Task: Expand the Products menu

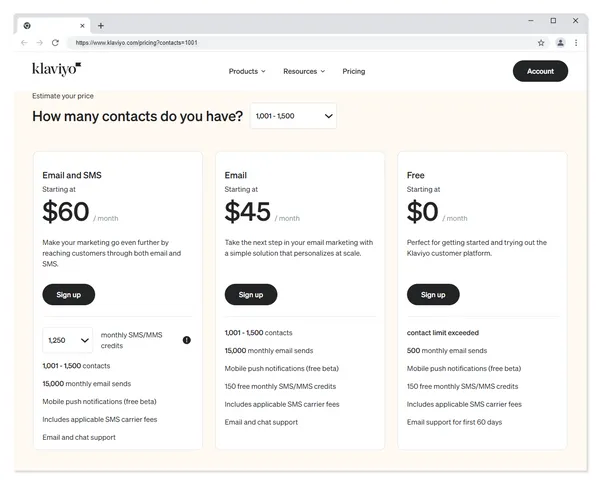Action: pos(247,71)
